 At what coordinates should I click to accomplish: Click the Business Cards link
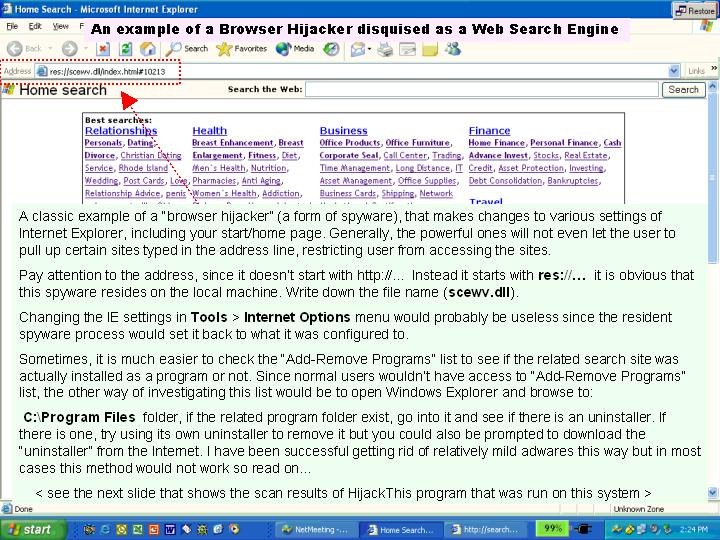point(348,193)
